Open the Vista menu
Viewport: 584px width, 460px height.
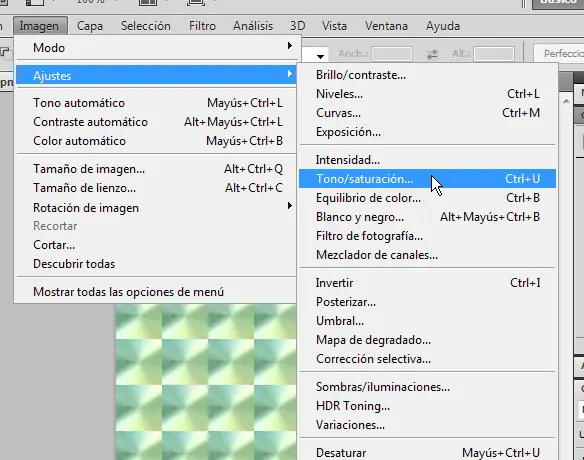[x=334, y=26]
